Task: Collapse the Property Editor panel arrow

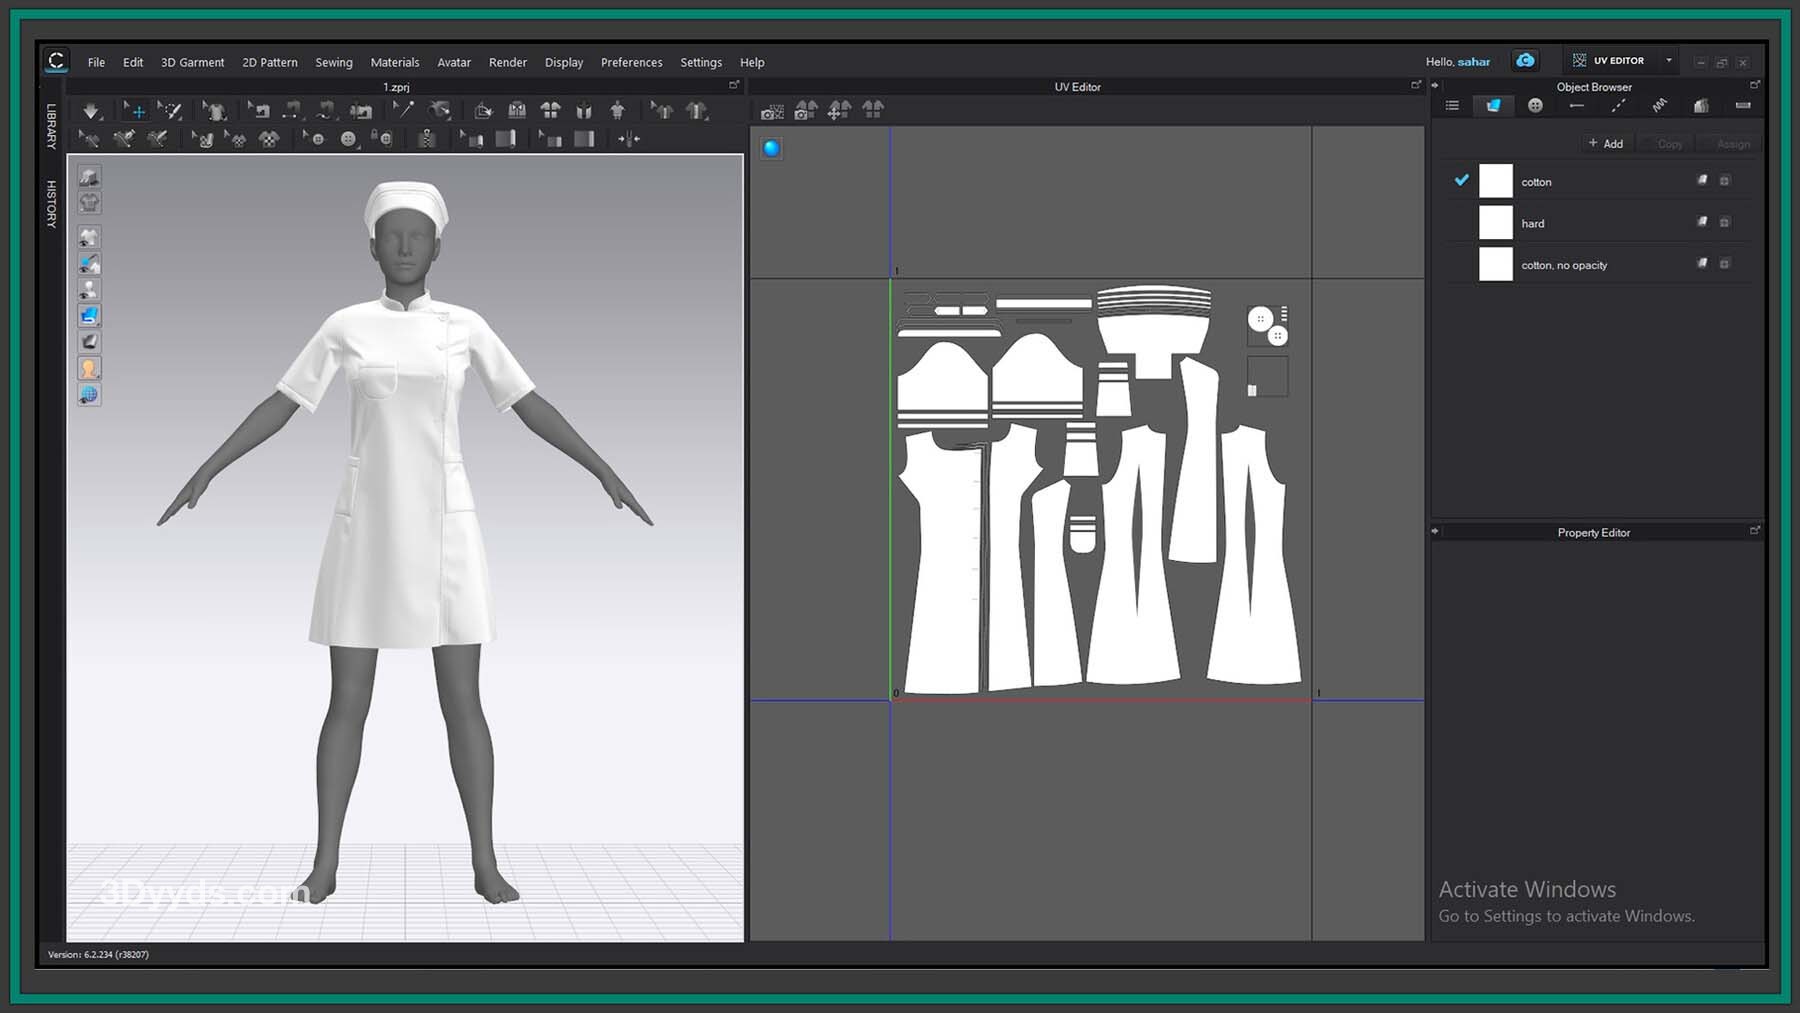Action: pyautogui.click(x=1435, y=532)
